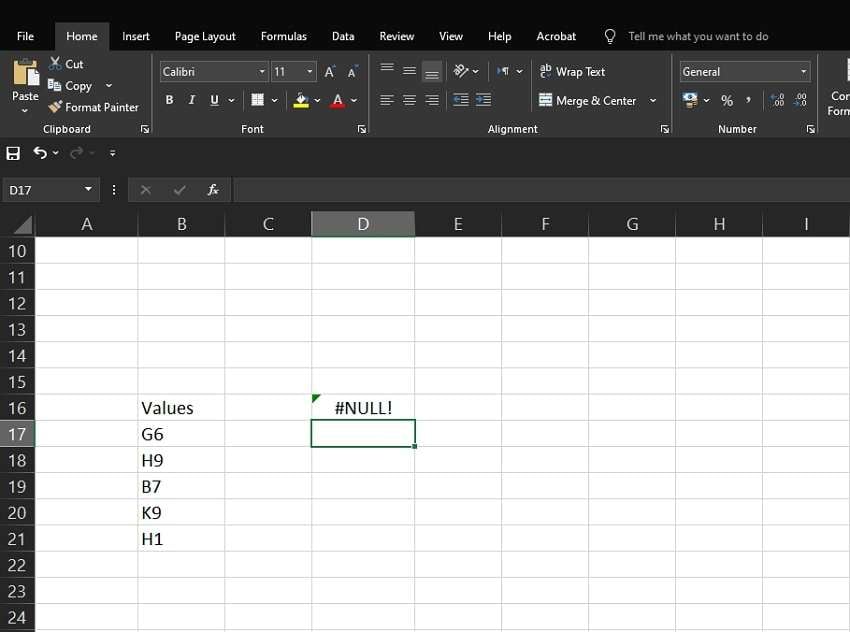Center cell text horizontally
Image resolution: width=850 pixels, height=632 pixels.
tap(409, 100)
